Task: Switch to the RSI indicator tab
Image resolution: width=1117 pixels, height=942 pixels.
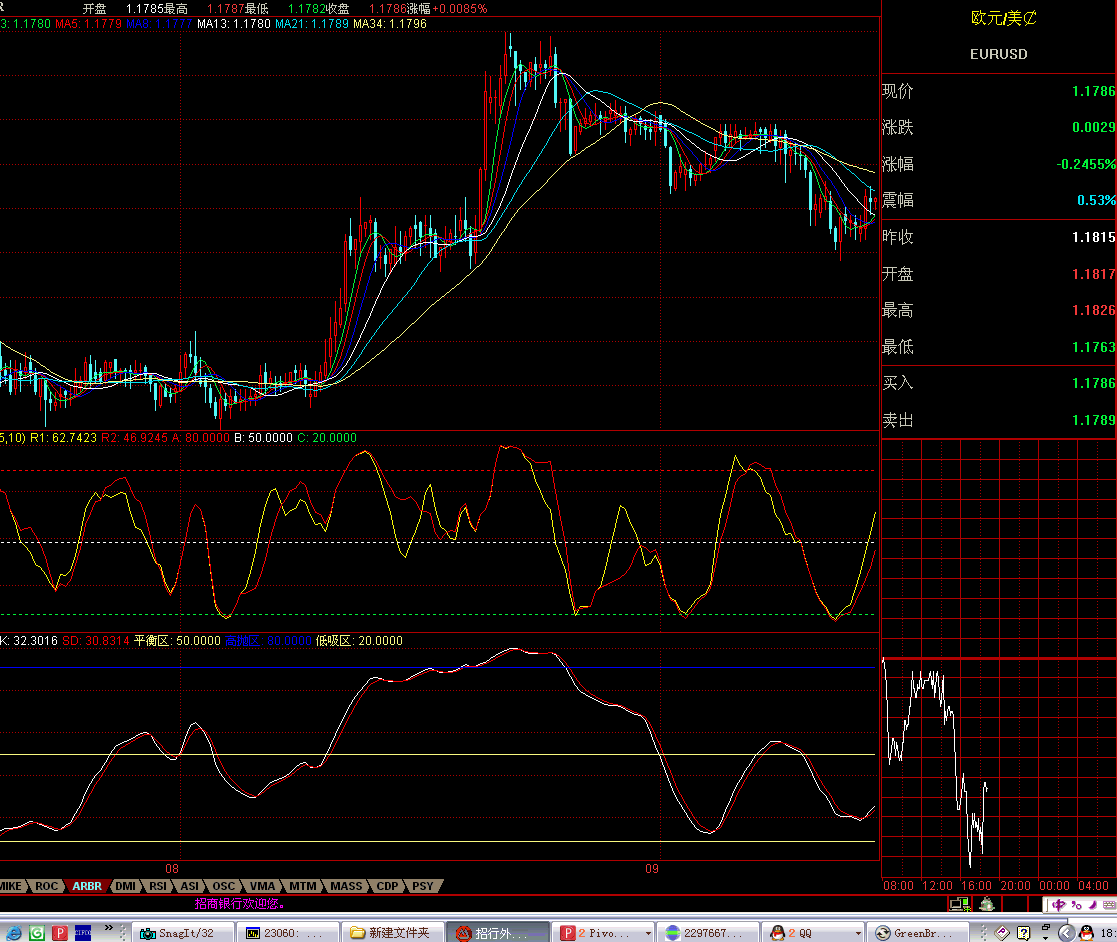Action: pyautogui.click(x=157, y=886)
